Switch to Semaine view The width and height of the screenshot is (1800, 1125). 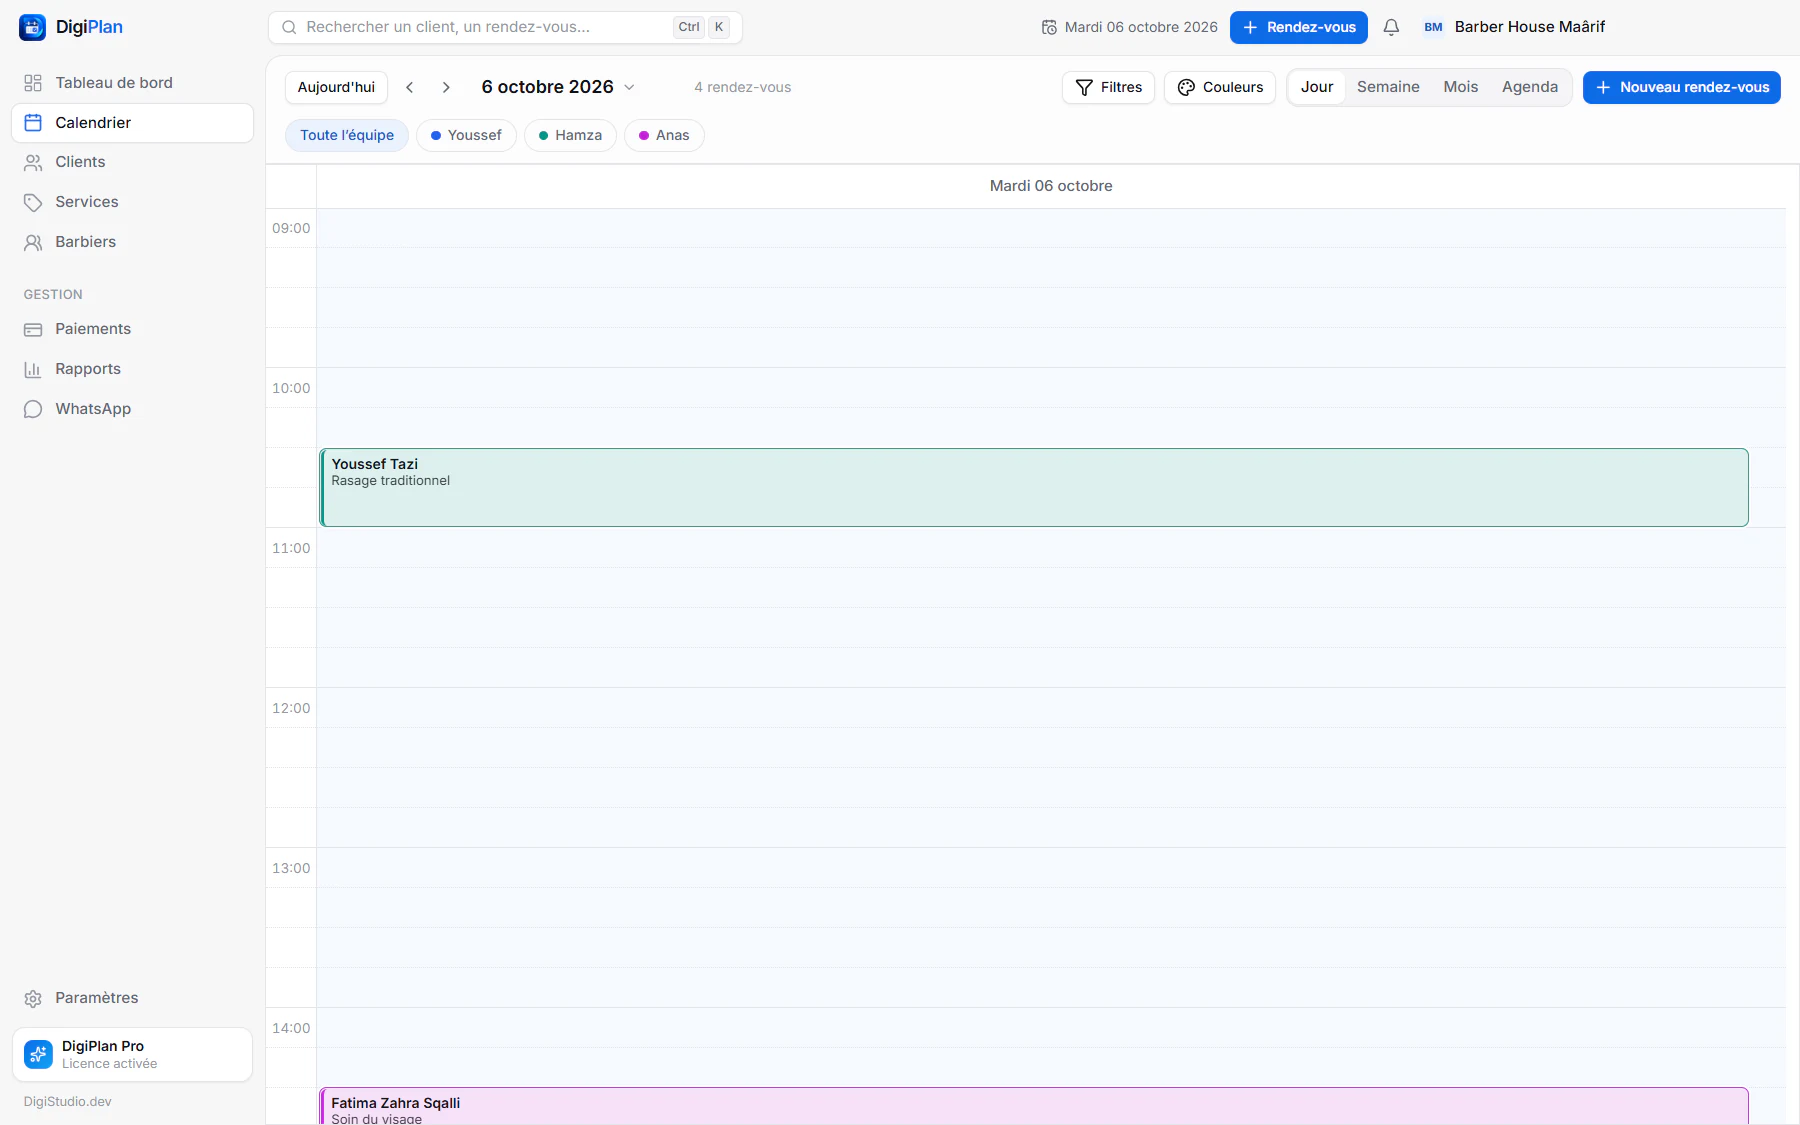(x=1388, y=87)
